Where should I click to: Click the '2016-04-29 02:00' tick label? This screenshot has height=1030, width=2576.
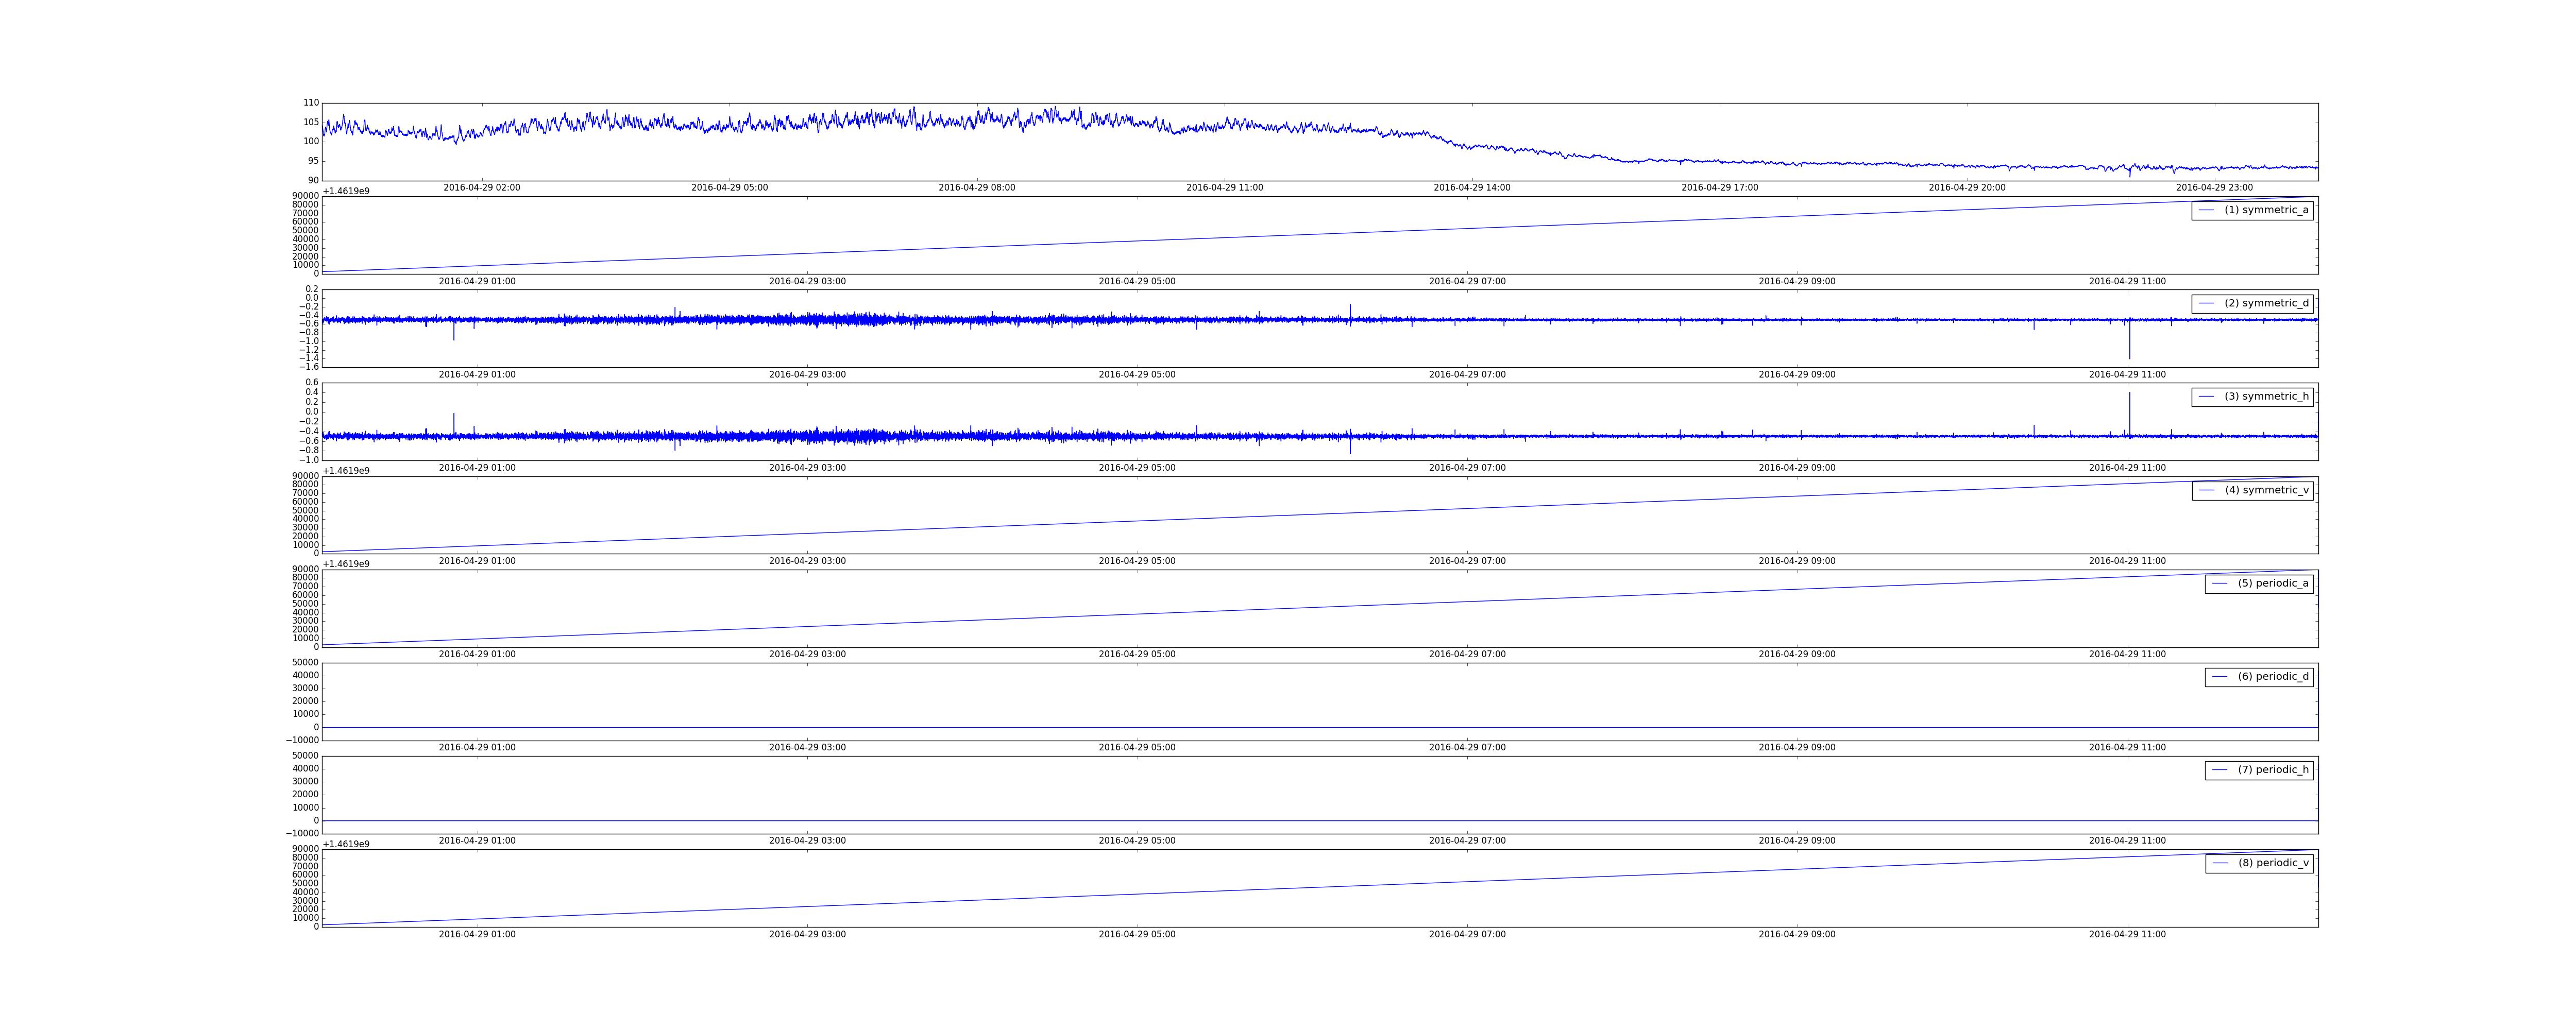(x=482, y=188)
